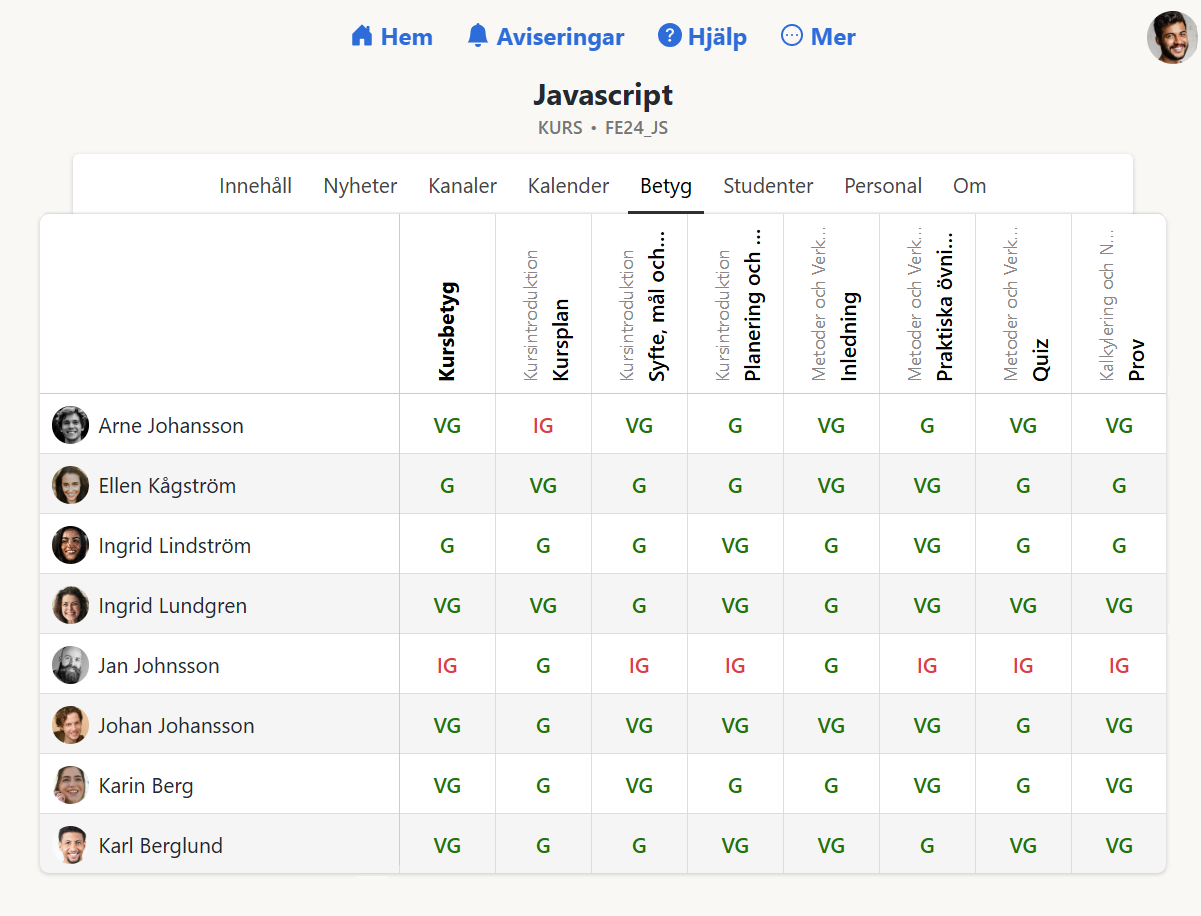Click the Kursbetyg column header
This screenshot has height=916, width=1201.
pos(447,331)
